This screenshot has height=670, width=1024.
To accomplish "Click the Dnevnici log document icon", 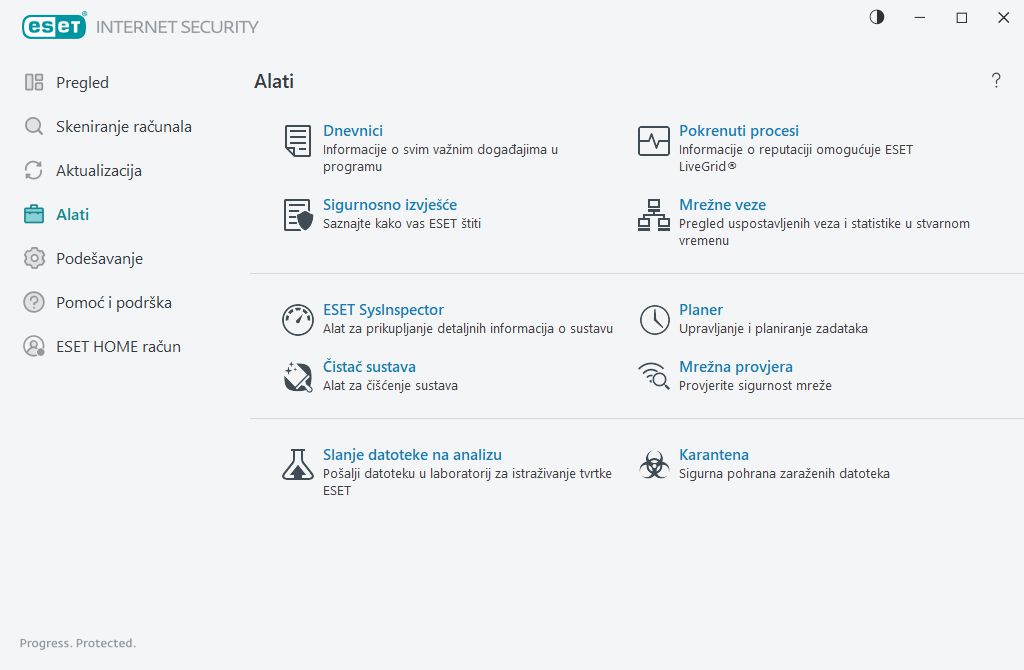I will 298,141.
